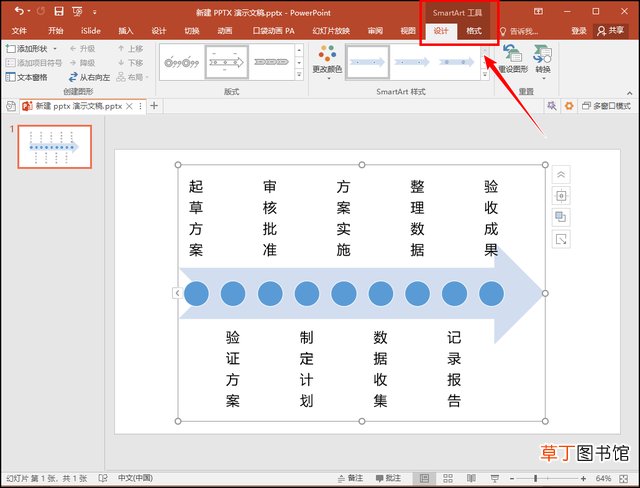Open the 动画 (Animations) tab
The width and height of the screenshot is (640, 488).
click(224, 31)
